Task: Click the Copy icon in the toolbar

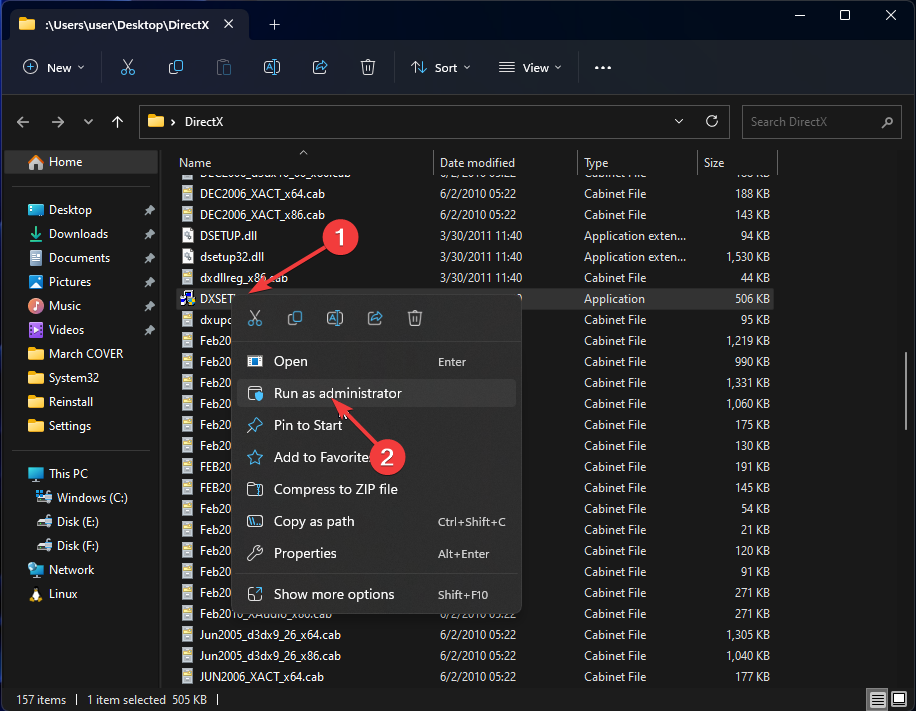Action: pos(175,68)
